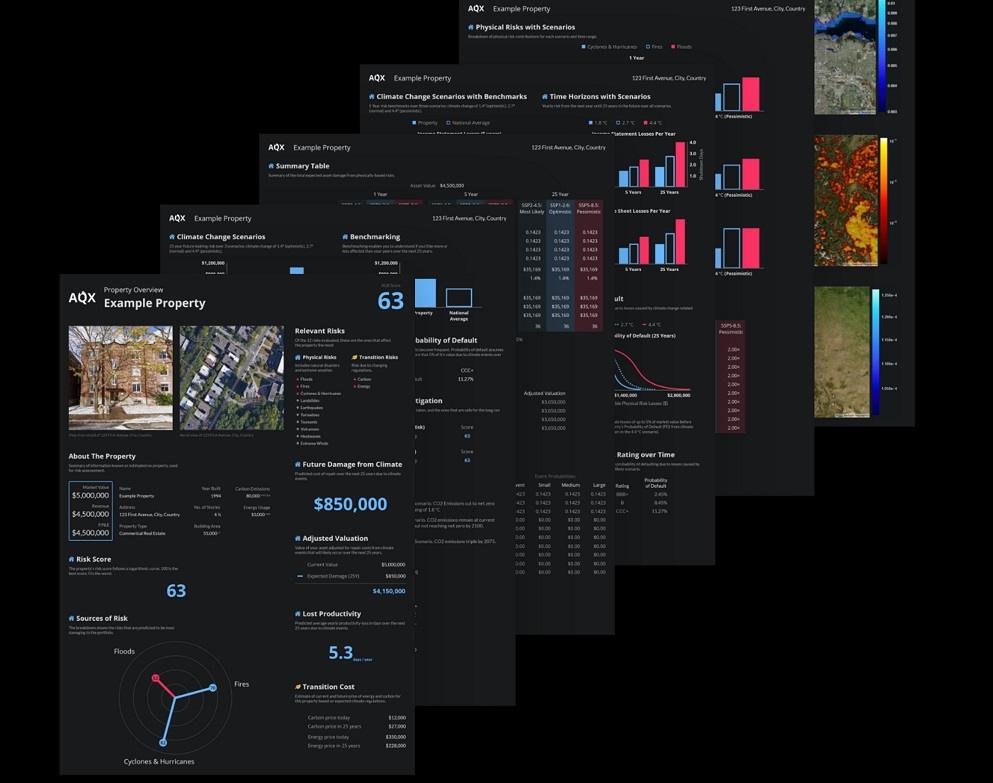Screen dimensions: 993x783
Task: Select the Cyclones & Hurricanes radar chart point
Action: tap(163, 742)
